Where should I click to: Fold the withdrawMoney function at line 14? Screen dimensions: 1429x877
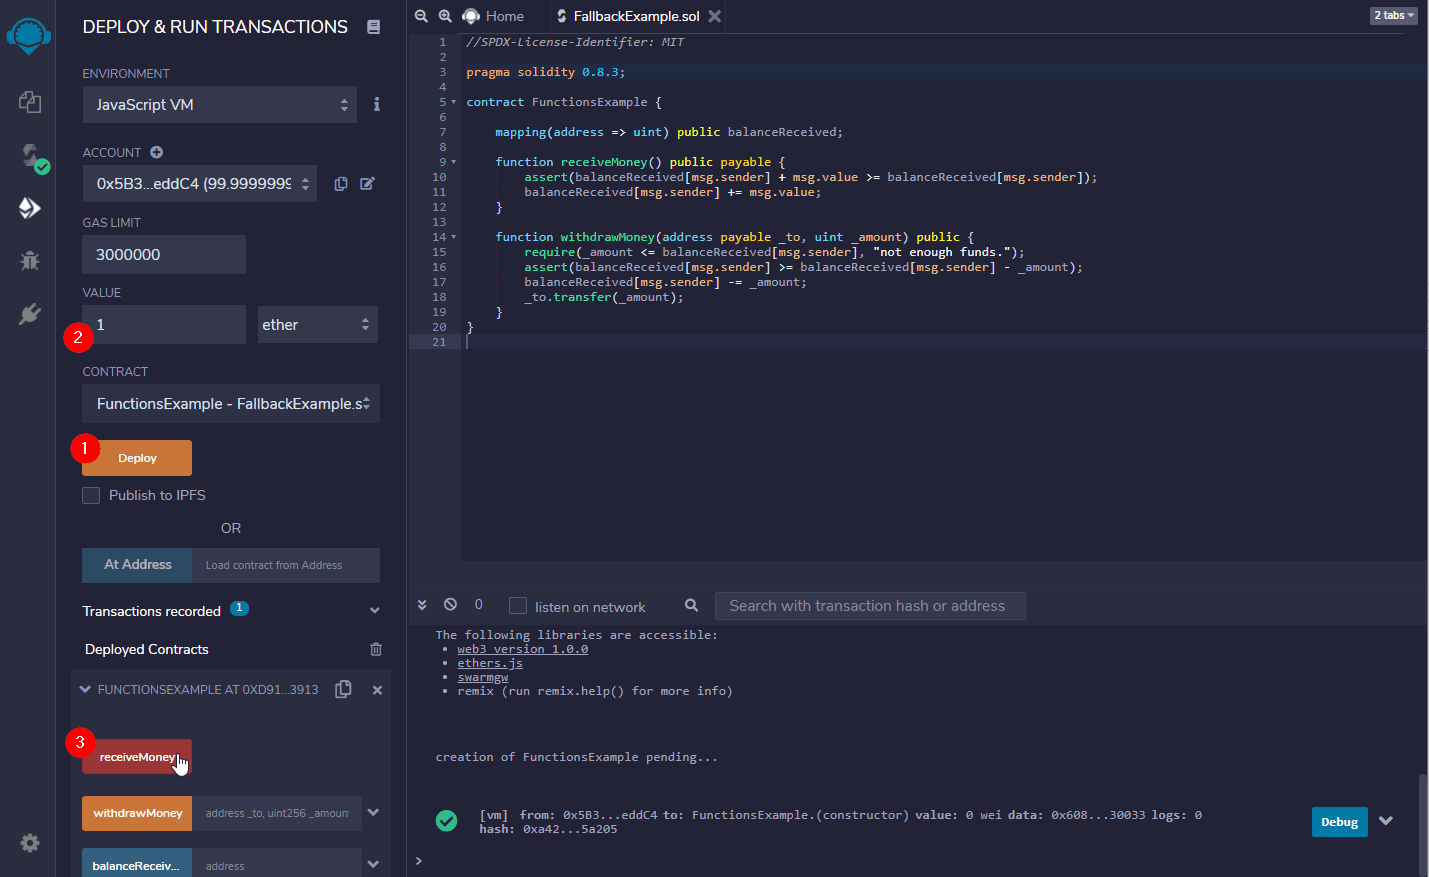[454, 237]
